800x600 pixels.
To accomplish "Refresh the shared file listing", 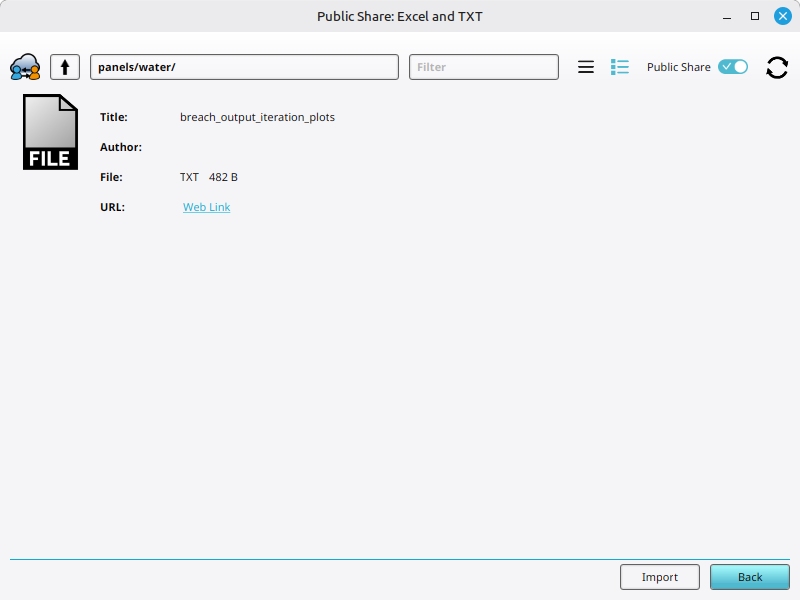I will click(x=777, y=67).
